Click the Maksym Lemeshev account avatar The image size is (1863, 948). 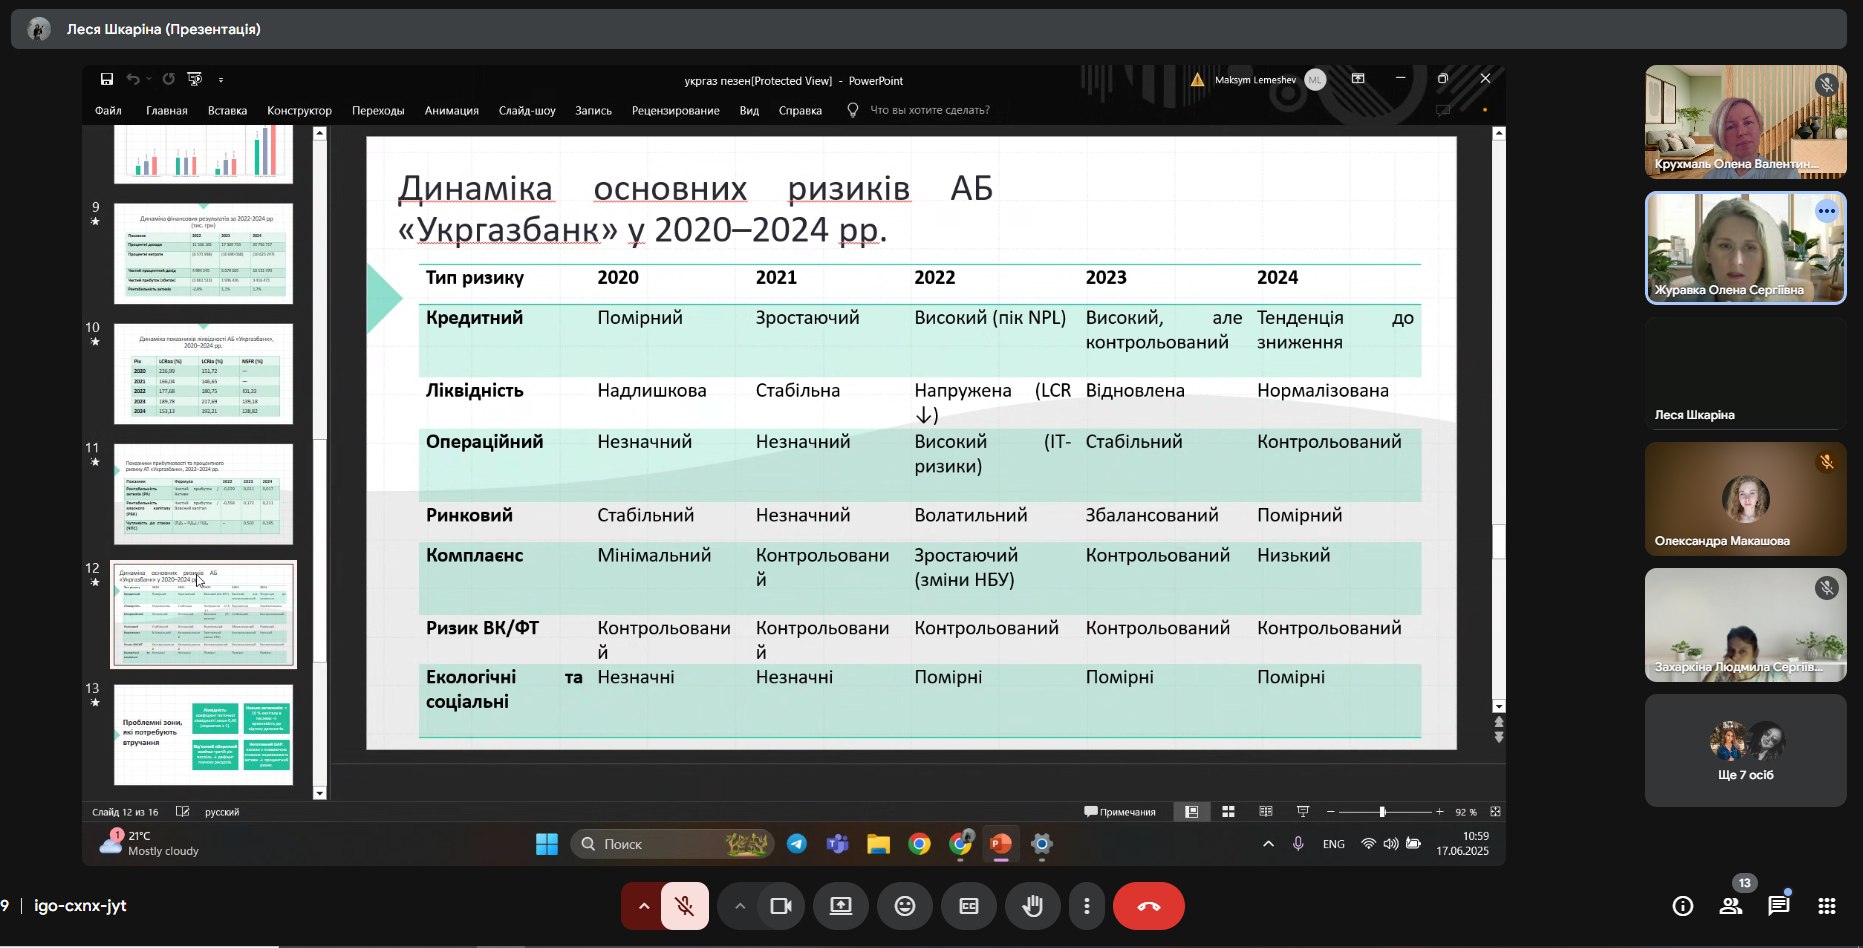point(1315,79)
